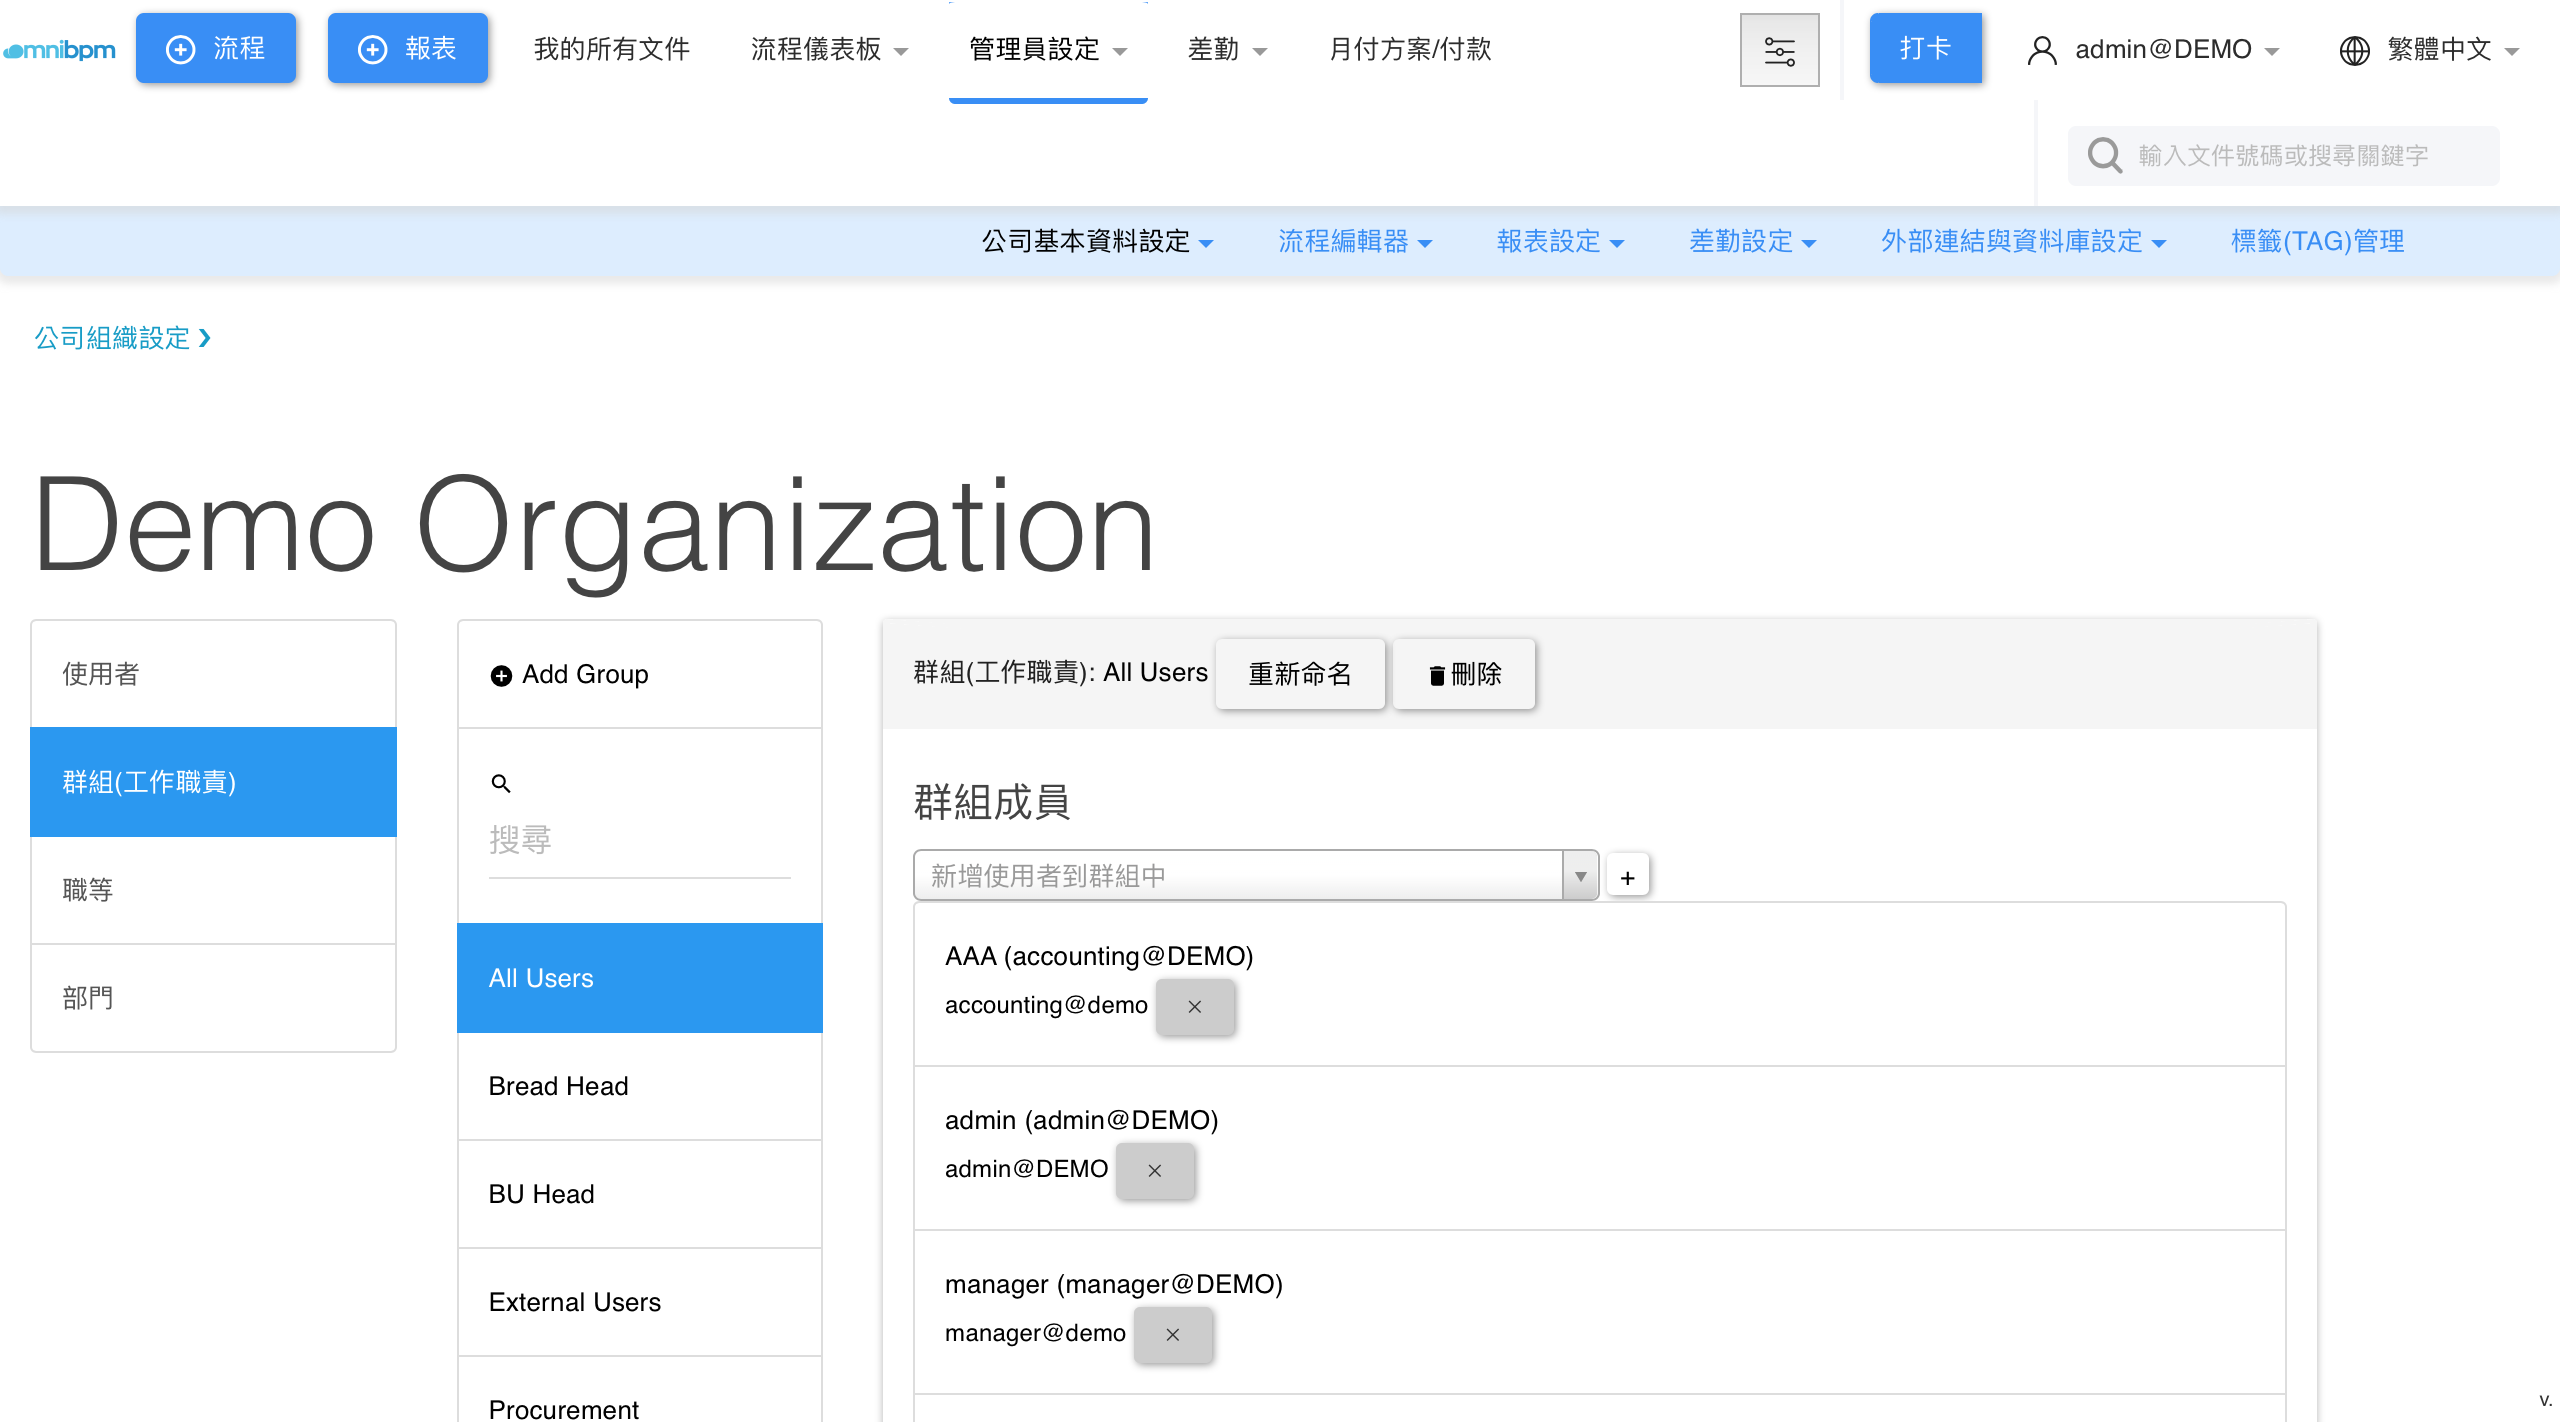The height and width of the screenshot is (1422, 2560).
Task: Rename group with 重新命名 button
Action: [1300, 674]
